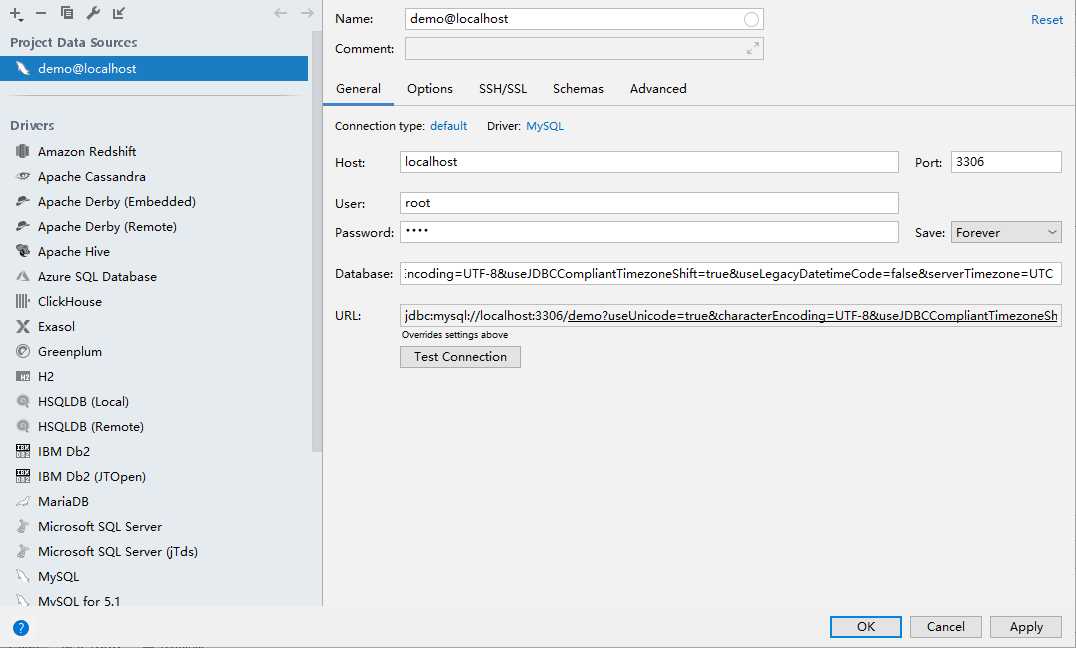Select the IBM Db2 (JTOpen) label
The width and height of the screenshot is (1076, 648).
pos(92,476)
